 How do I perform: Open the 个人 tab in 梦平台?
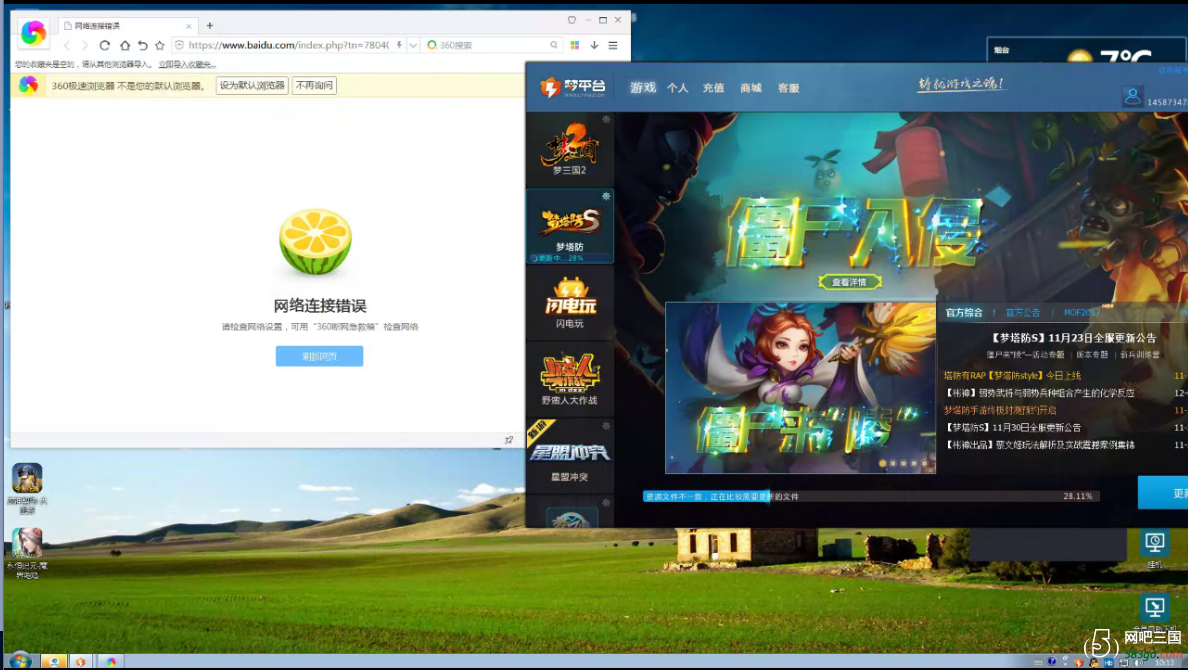tap(677, 88)
